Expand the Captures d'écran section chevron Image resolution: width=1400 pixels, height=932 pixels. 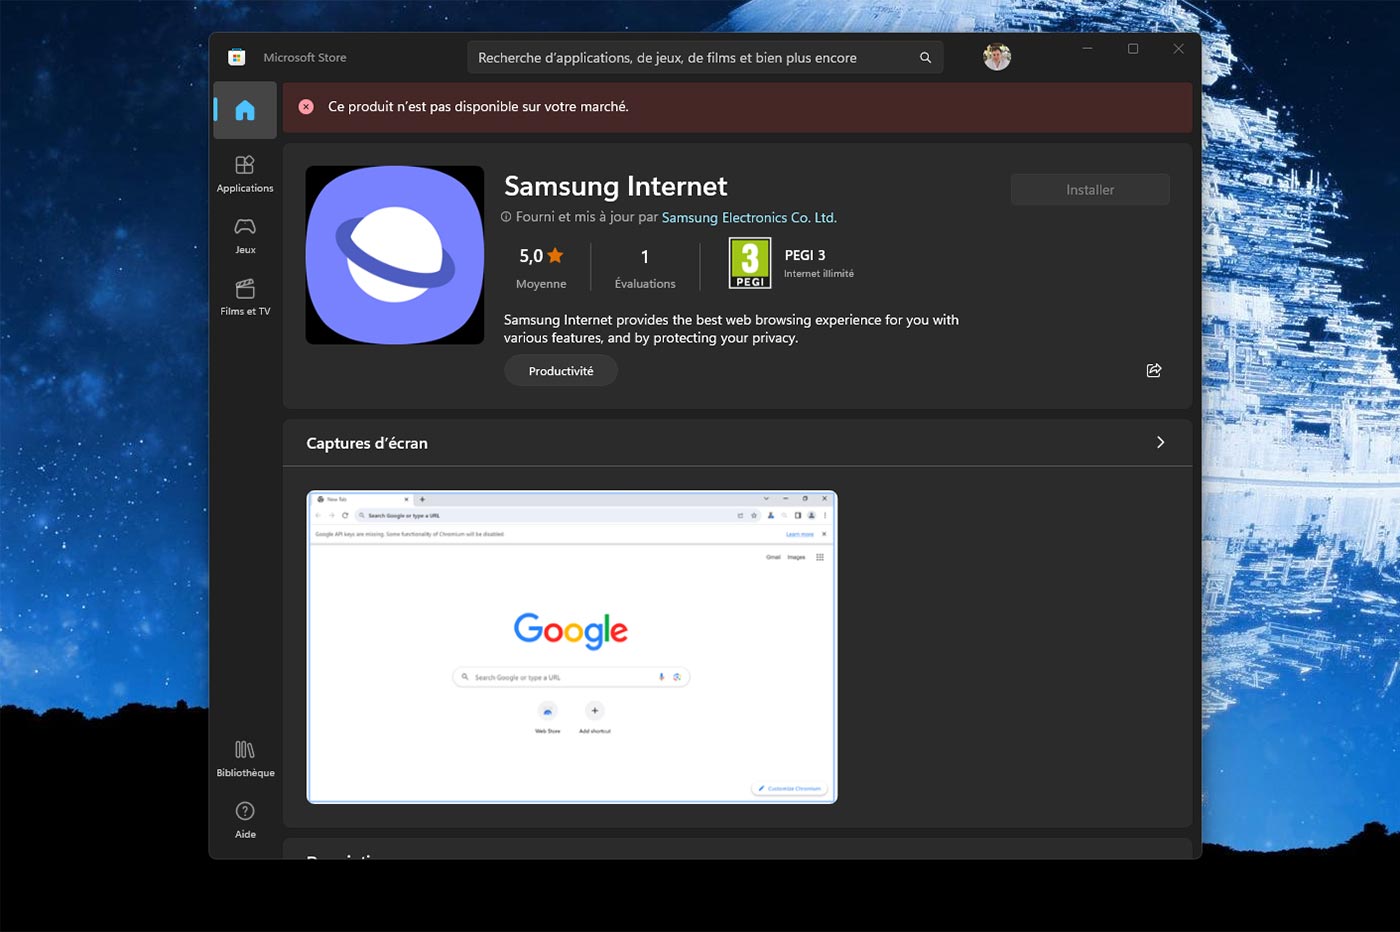point(1160,442)
